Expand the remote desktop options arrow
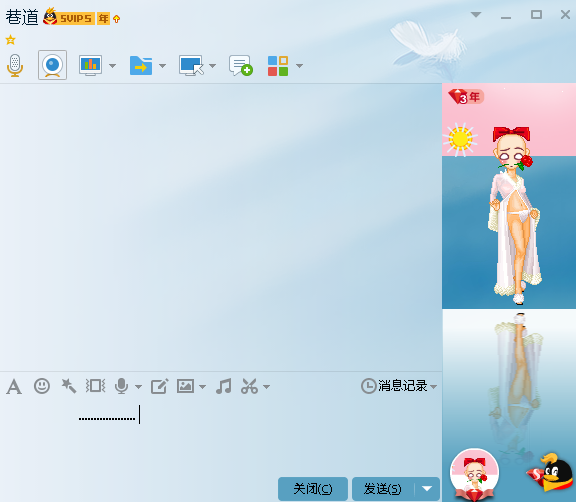 (x=212, y=66)
